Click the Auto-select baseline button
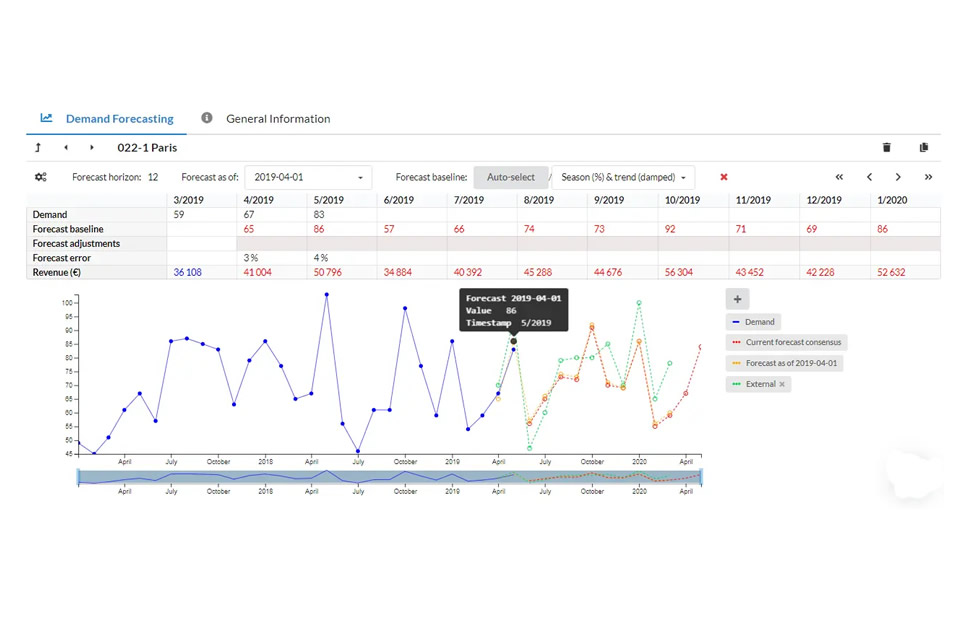This screenshot has height=640, width=960. click(x=510, y=177)
